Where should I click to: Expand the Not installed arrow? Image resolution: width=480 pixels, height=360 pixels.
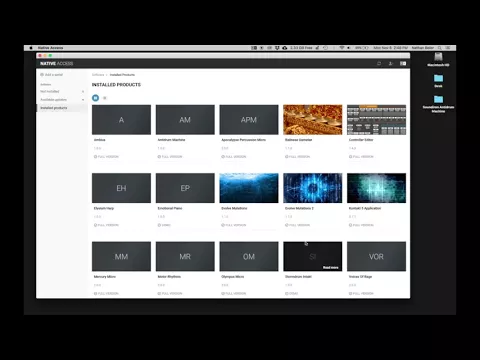pyautogui.click(x=83, y=91)
